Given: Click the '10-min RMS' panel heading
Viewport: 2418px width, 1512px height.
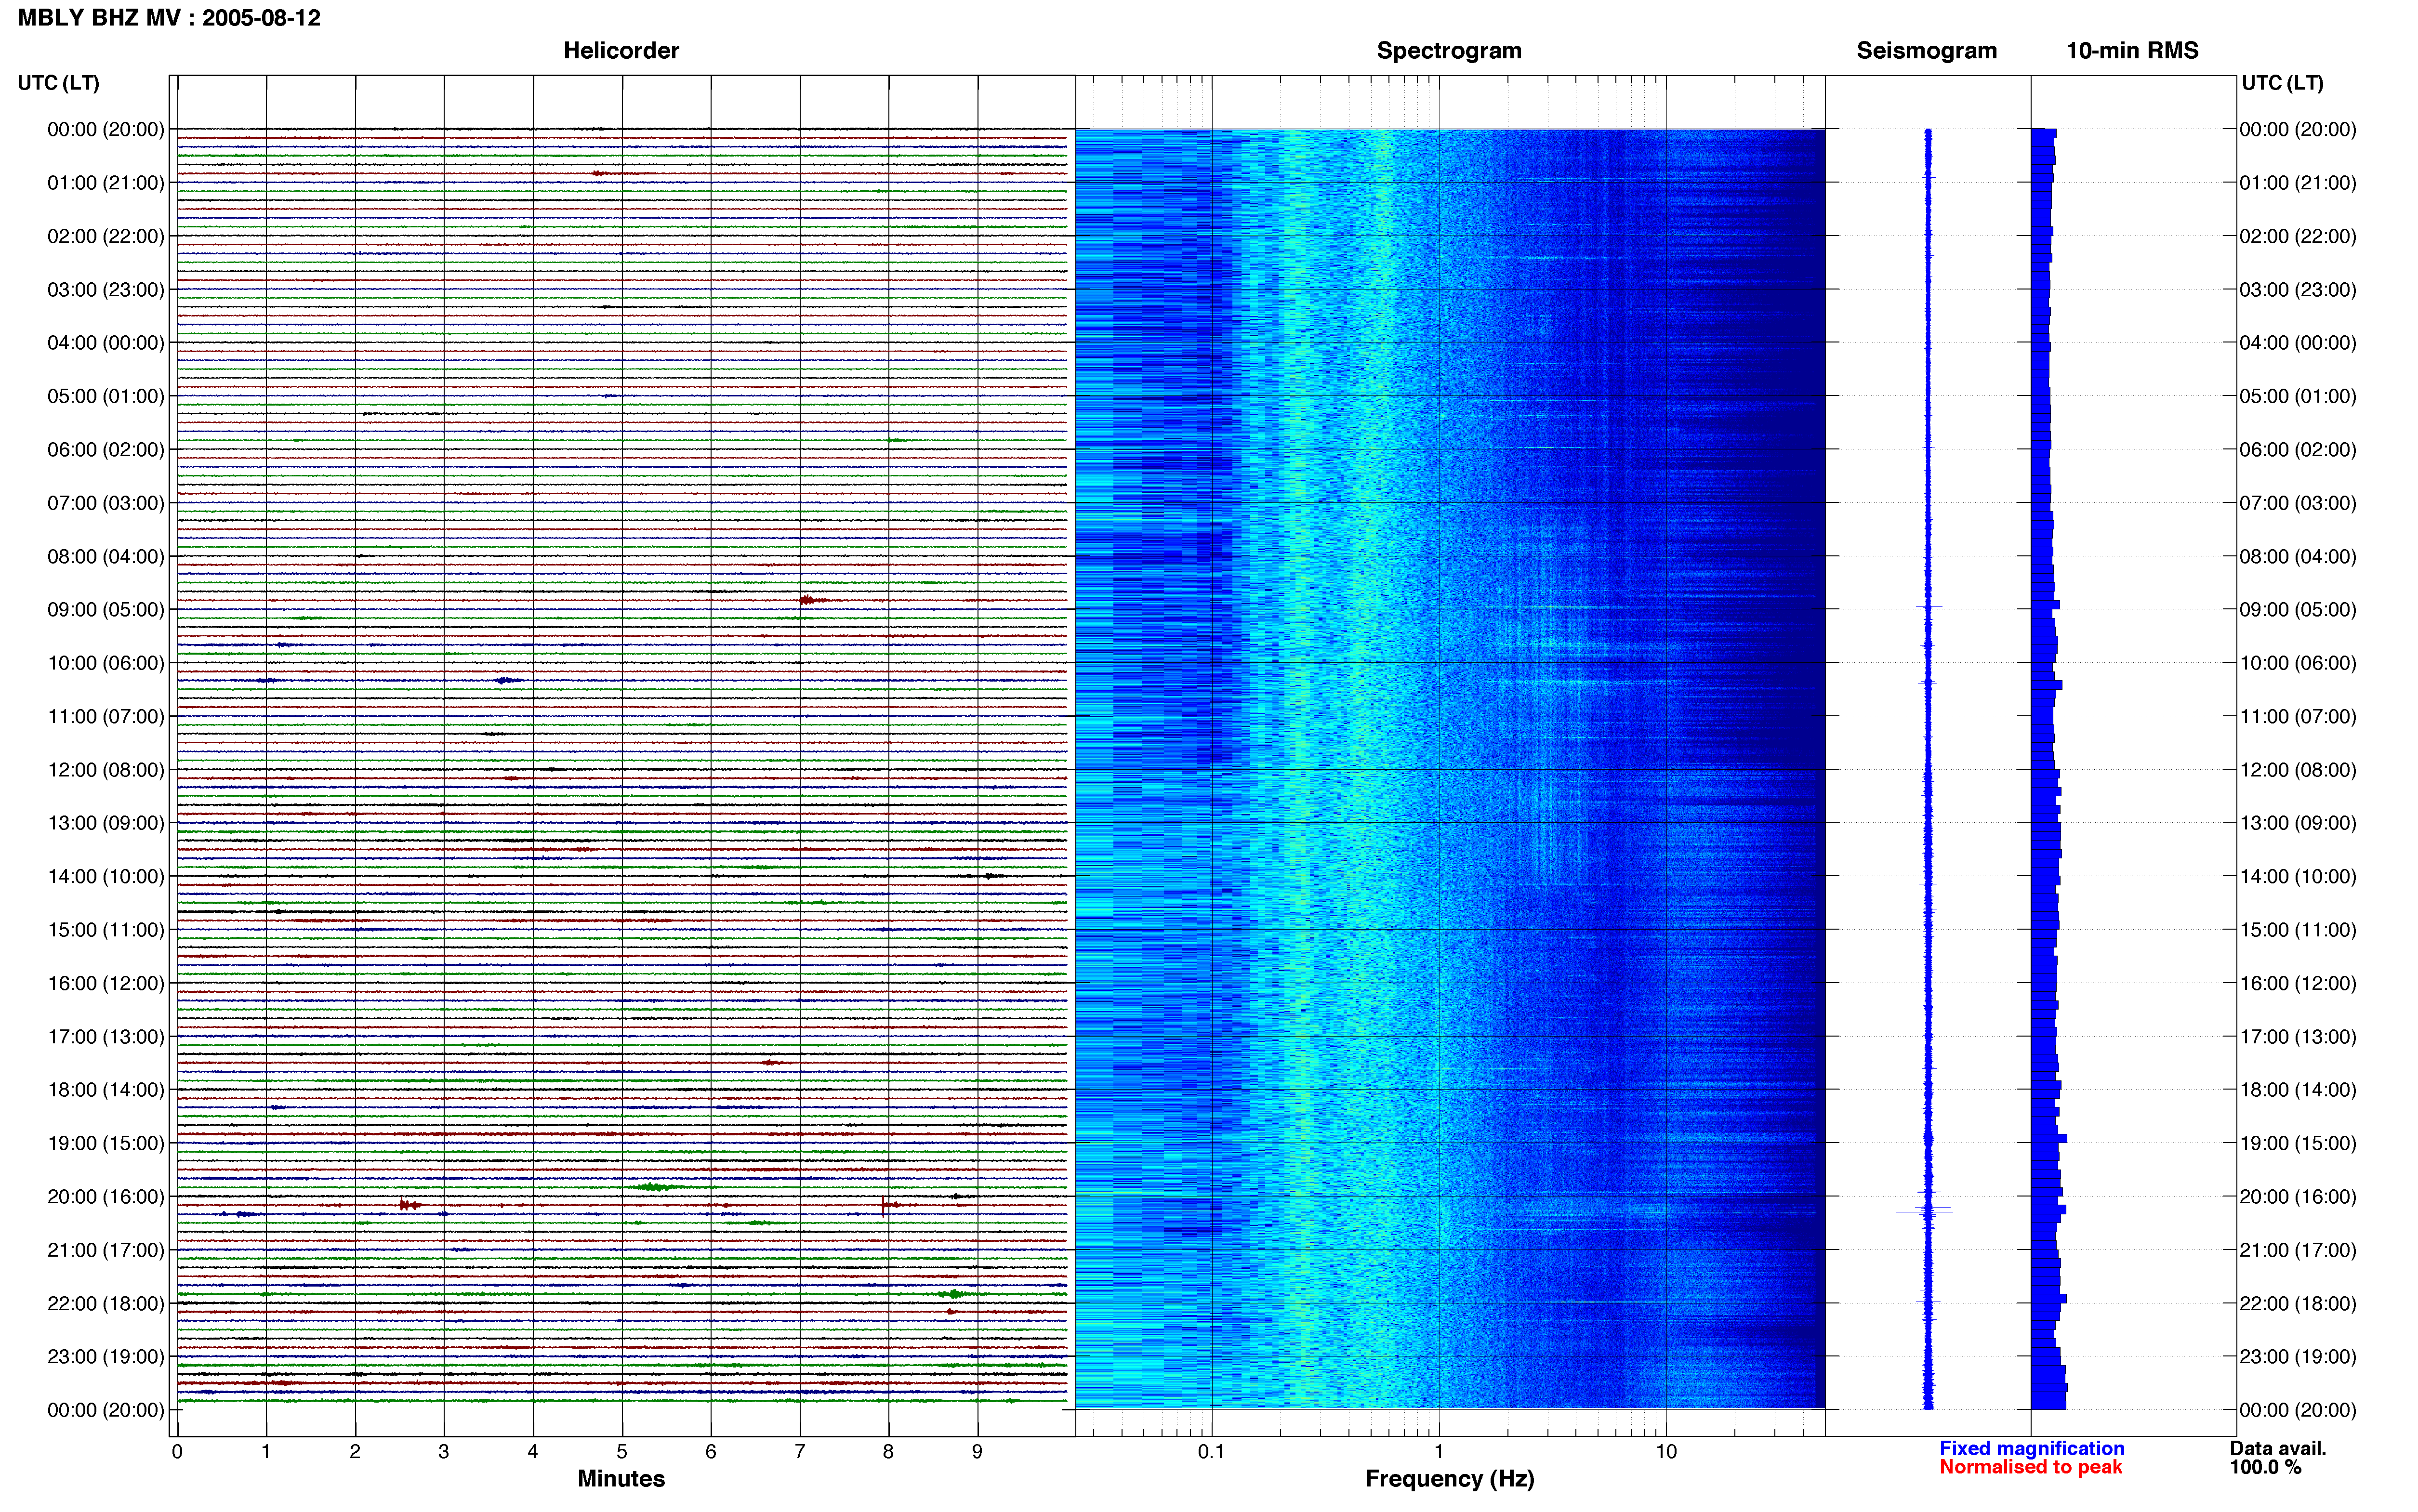Looking at the screenshot, I should click(2132, 50).
